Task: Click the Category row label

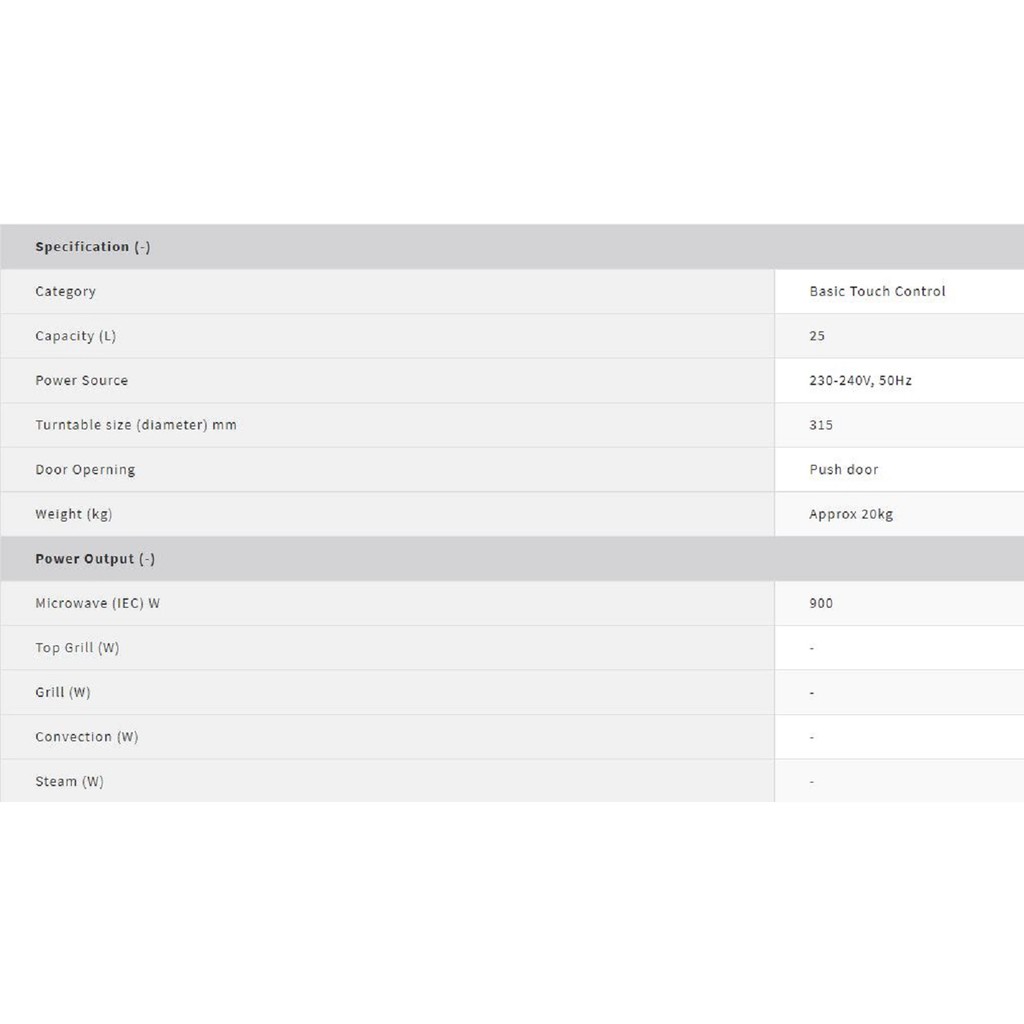Action: click(65, 292)
